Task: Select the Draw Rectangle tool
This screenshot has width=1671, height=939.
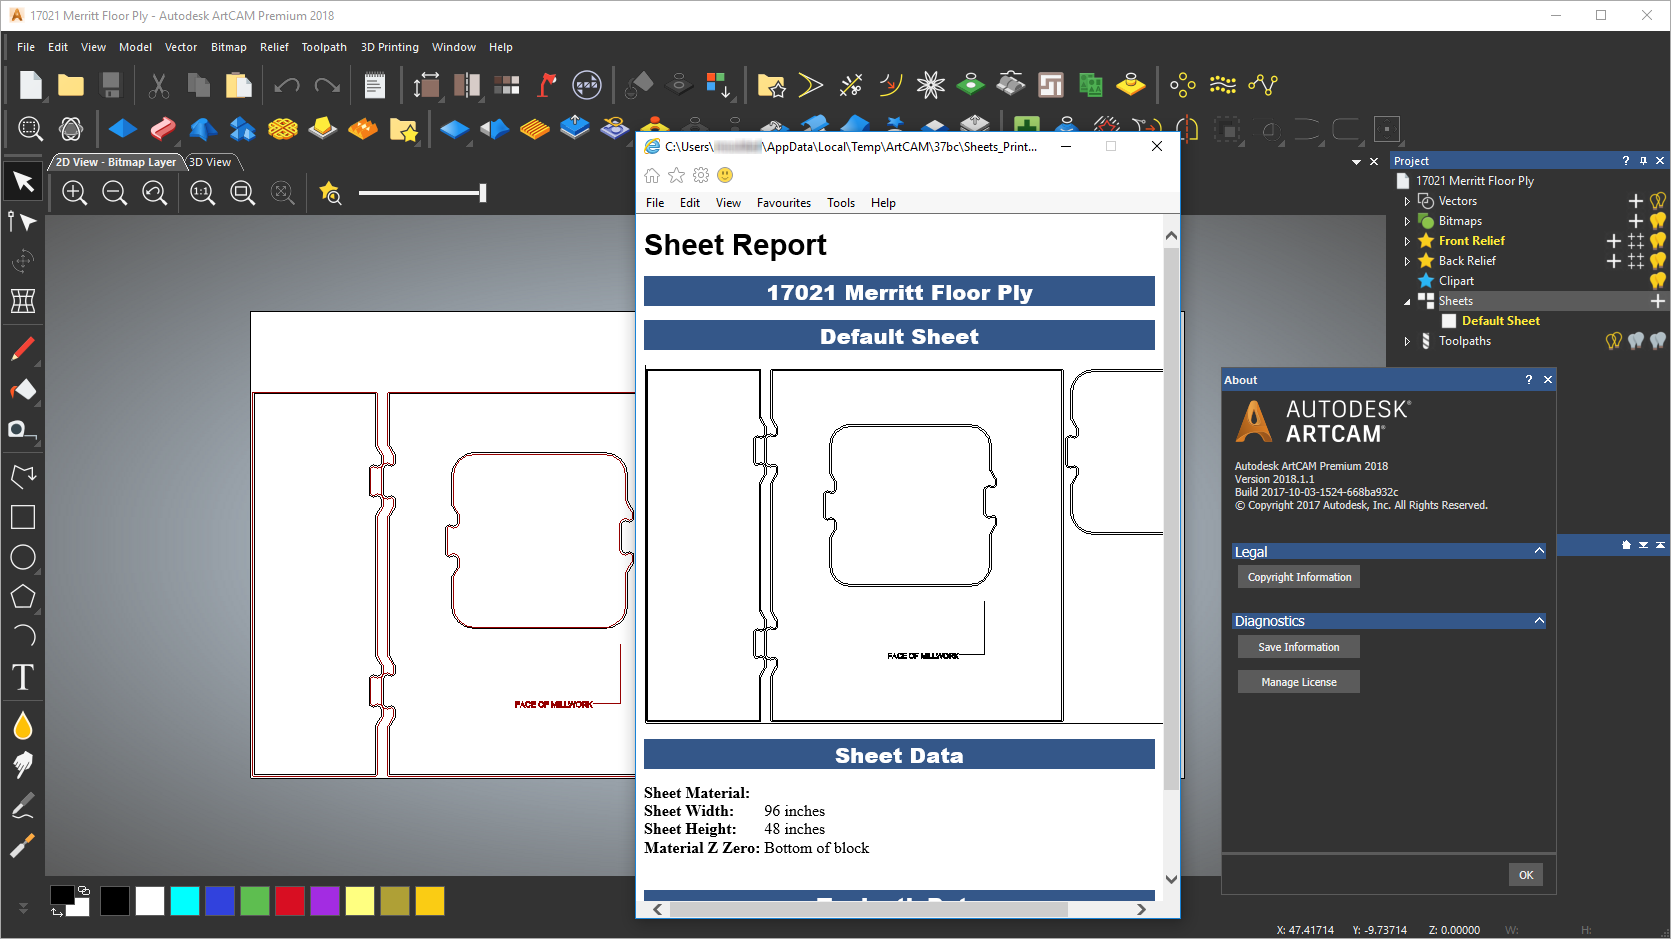Action: click(x=23, y=517)
